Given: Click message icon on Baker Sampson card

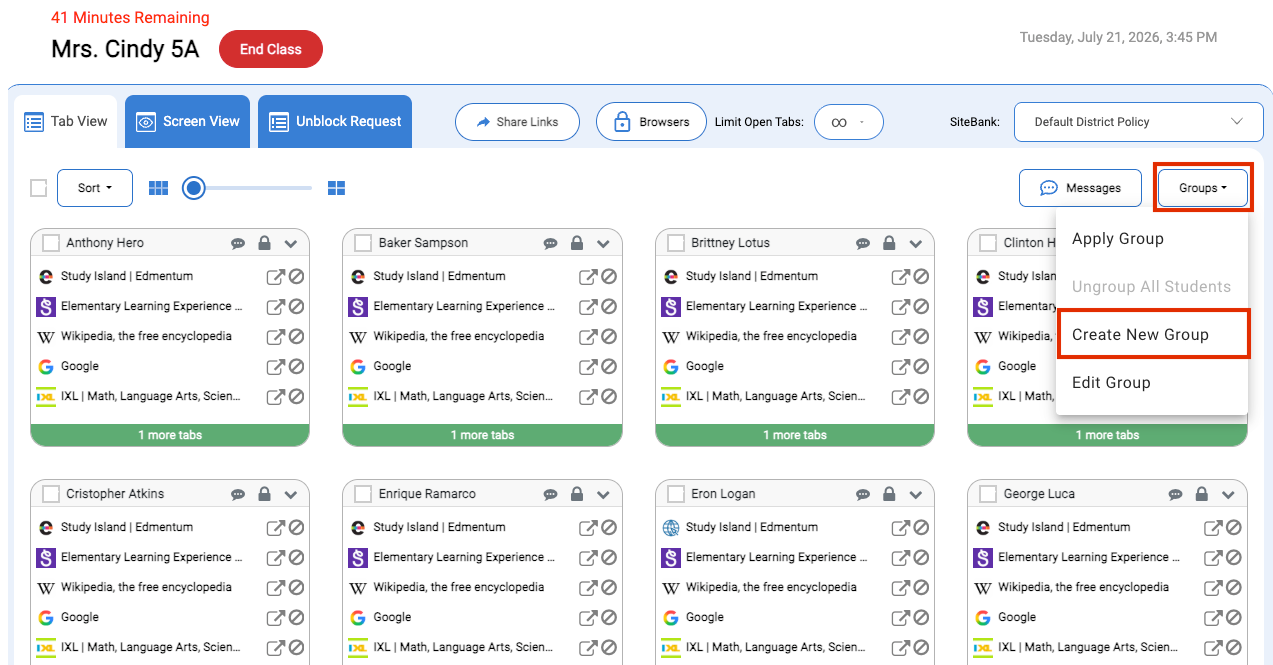Looking at the screenshot, I should click(550, 243).
